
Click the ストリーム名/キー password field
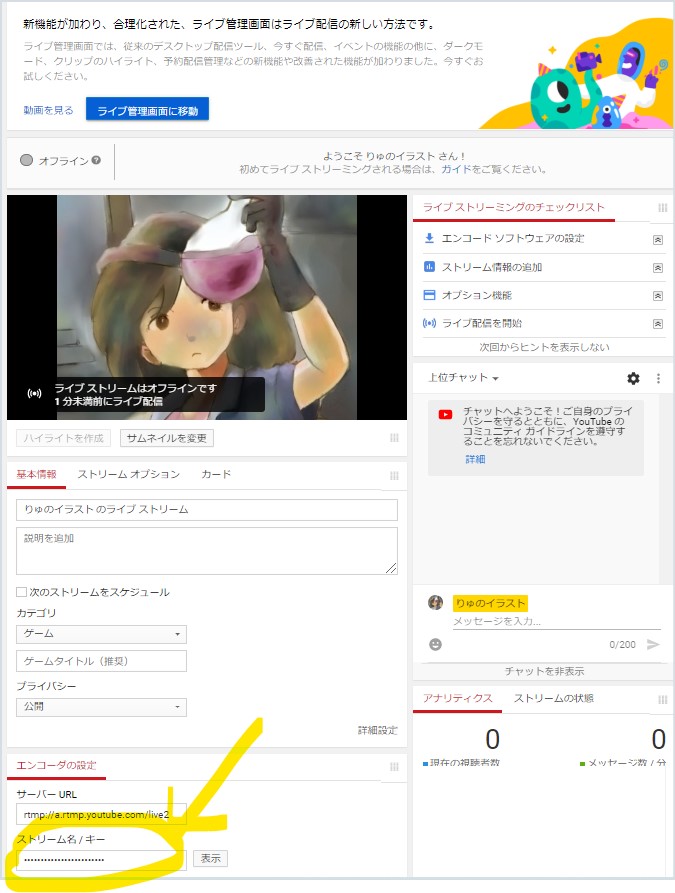pos(101,859)
